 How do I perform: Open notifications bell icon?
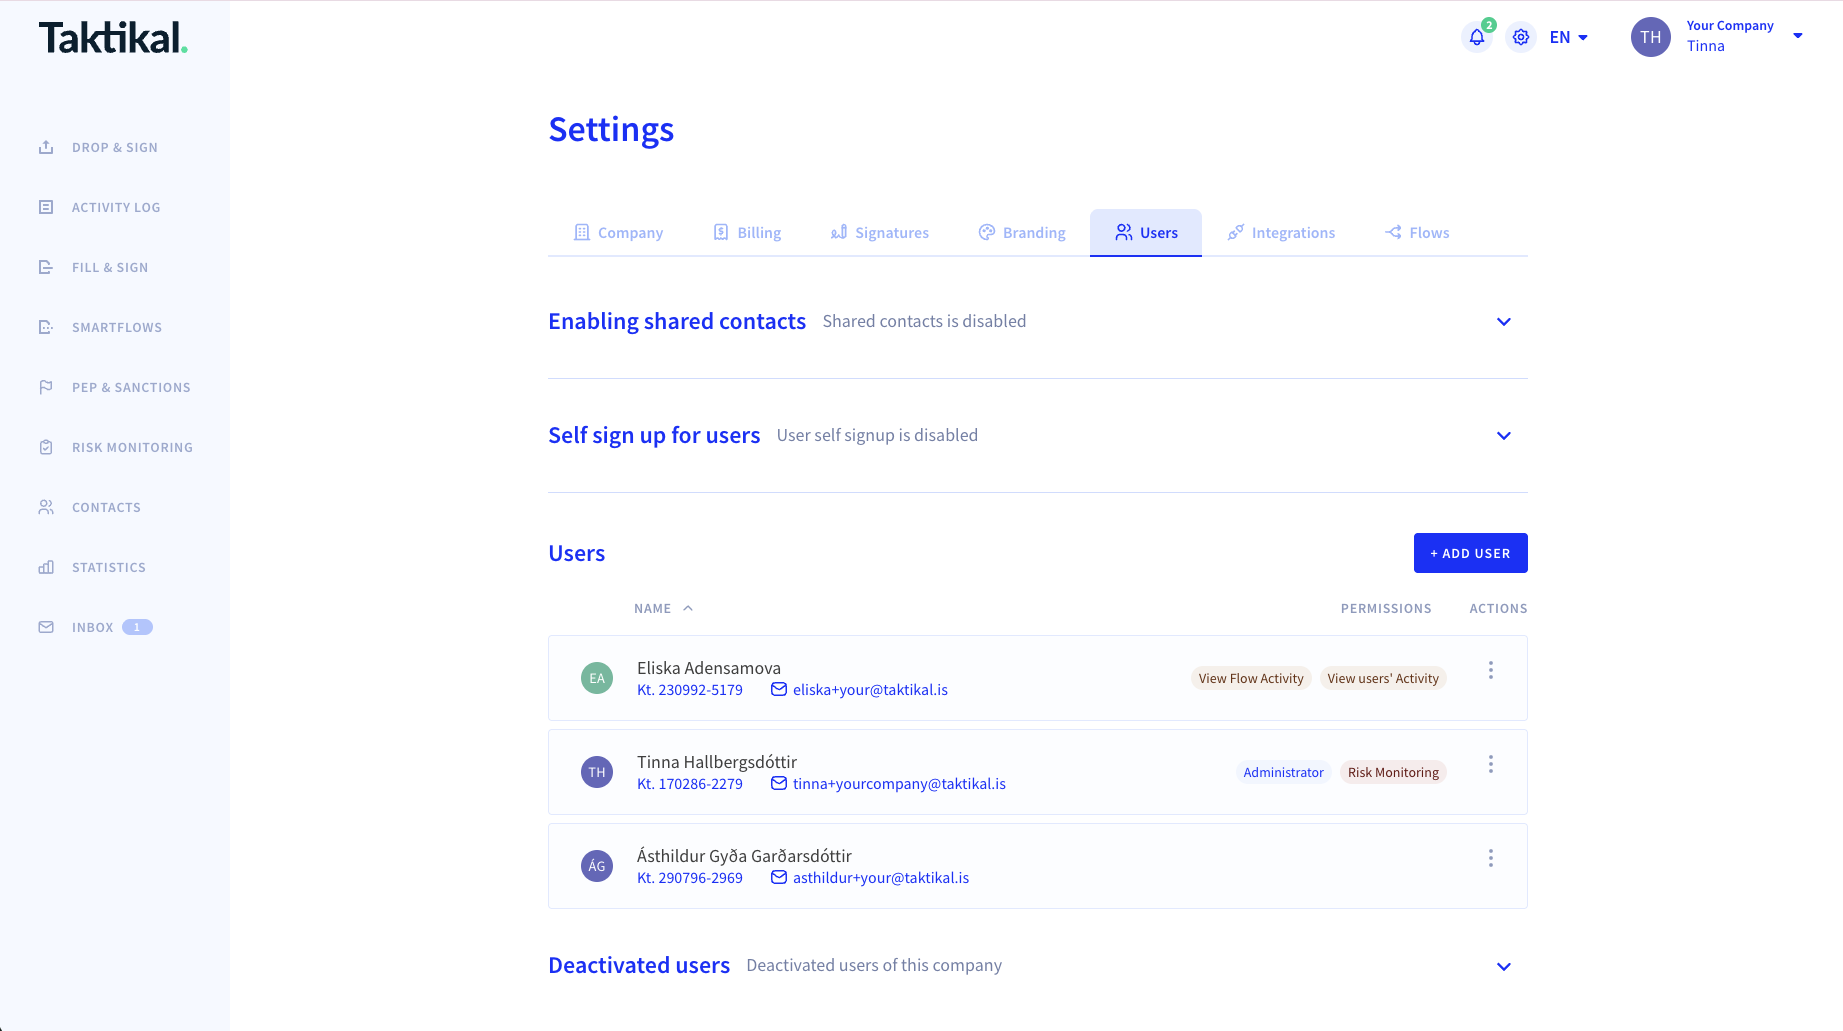coord(1477,37)
